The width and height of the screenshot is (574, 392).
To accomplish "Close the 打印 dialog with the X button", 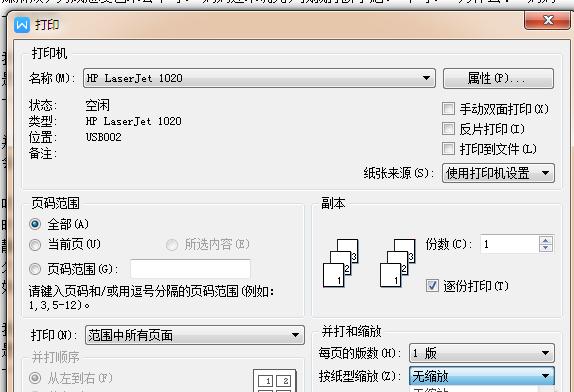I will (x=548, y=20).
